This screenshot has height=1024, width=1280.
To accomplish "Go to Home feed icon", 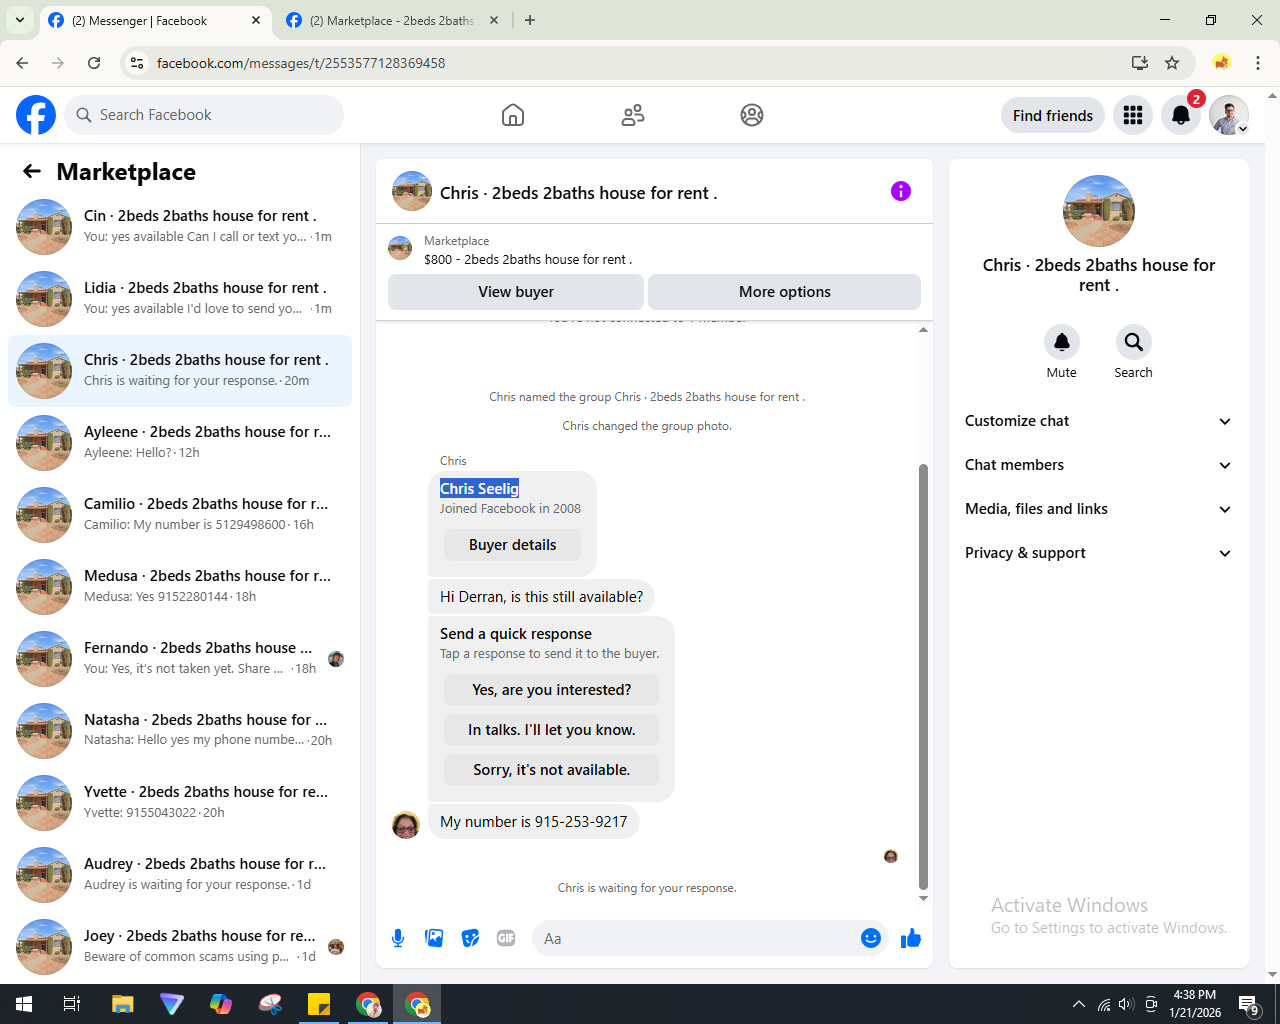I will 513,115.
